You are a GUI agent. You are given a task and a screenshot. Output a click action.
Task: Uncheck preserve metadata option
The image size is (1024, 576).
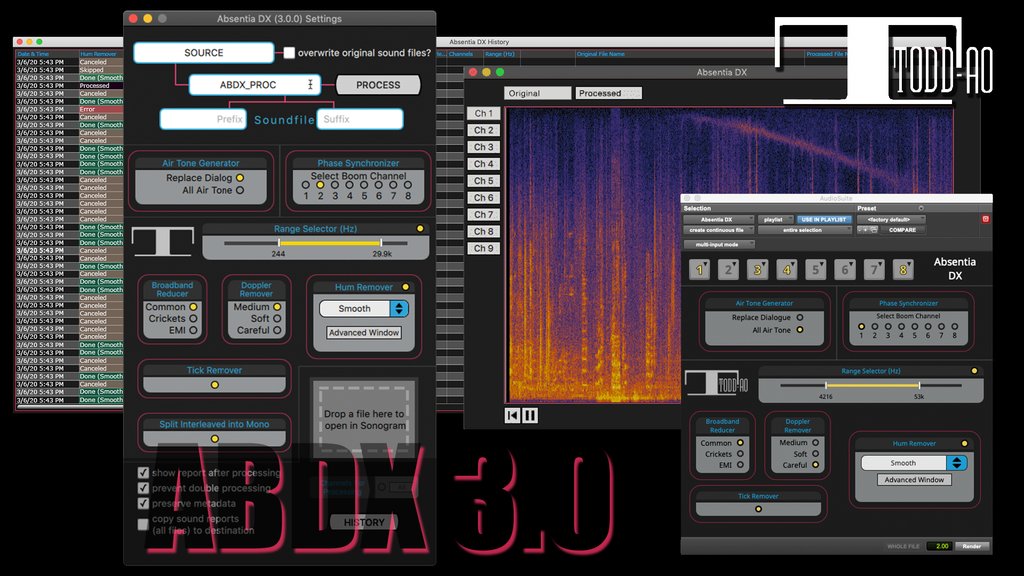coord(143,504)
